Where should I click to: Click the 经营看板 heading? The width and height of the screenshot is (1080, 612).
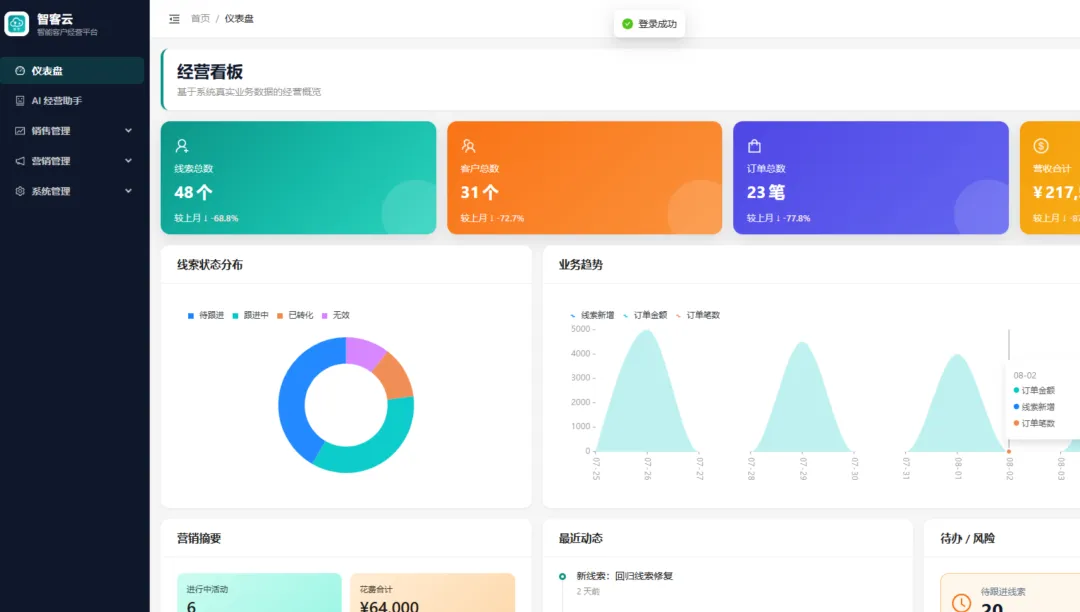point(210,72)
